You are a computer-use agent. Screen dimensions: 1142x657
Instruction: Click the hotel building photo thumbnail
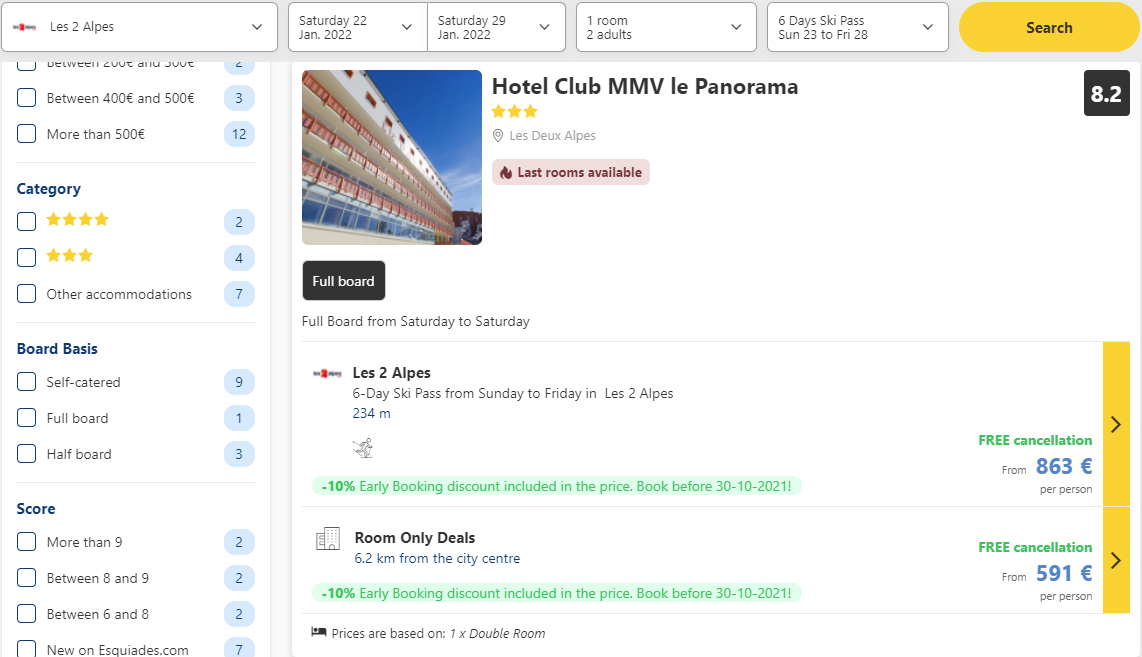pyautogui.click(x=392, y=157)
